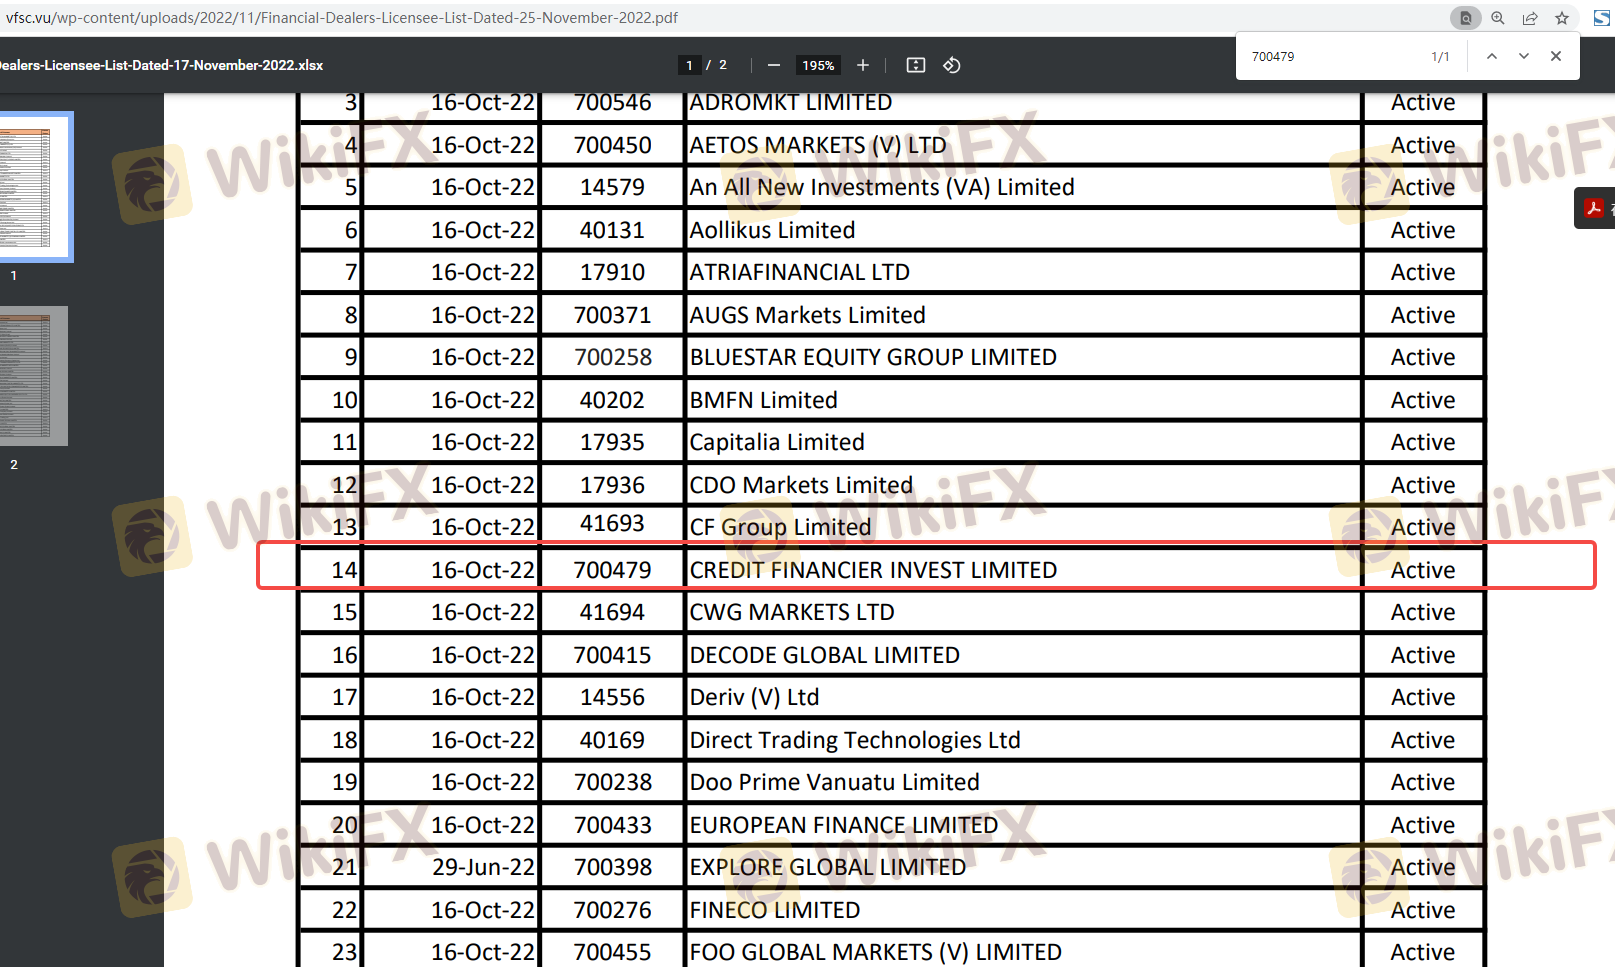Click the blue S extension icon

pyautogui.click(x=1601, y=18)
